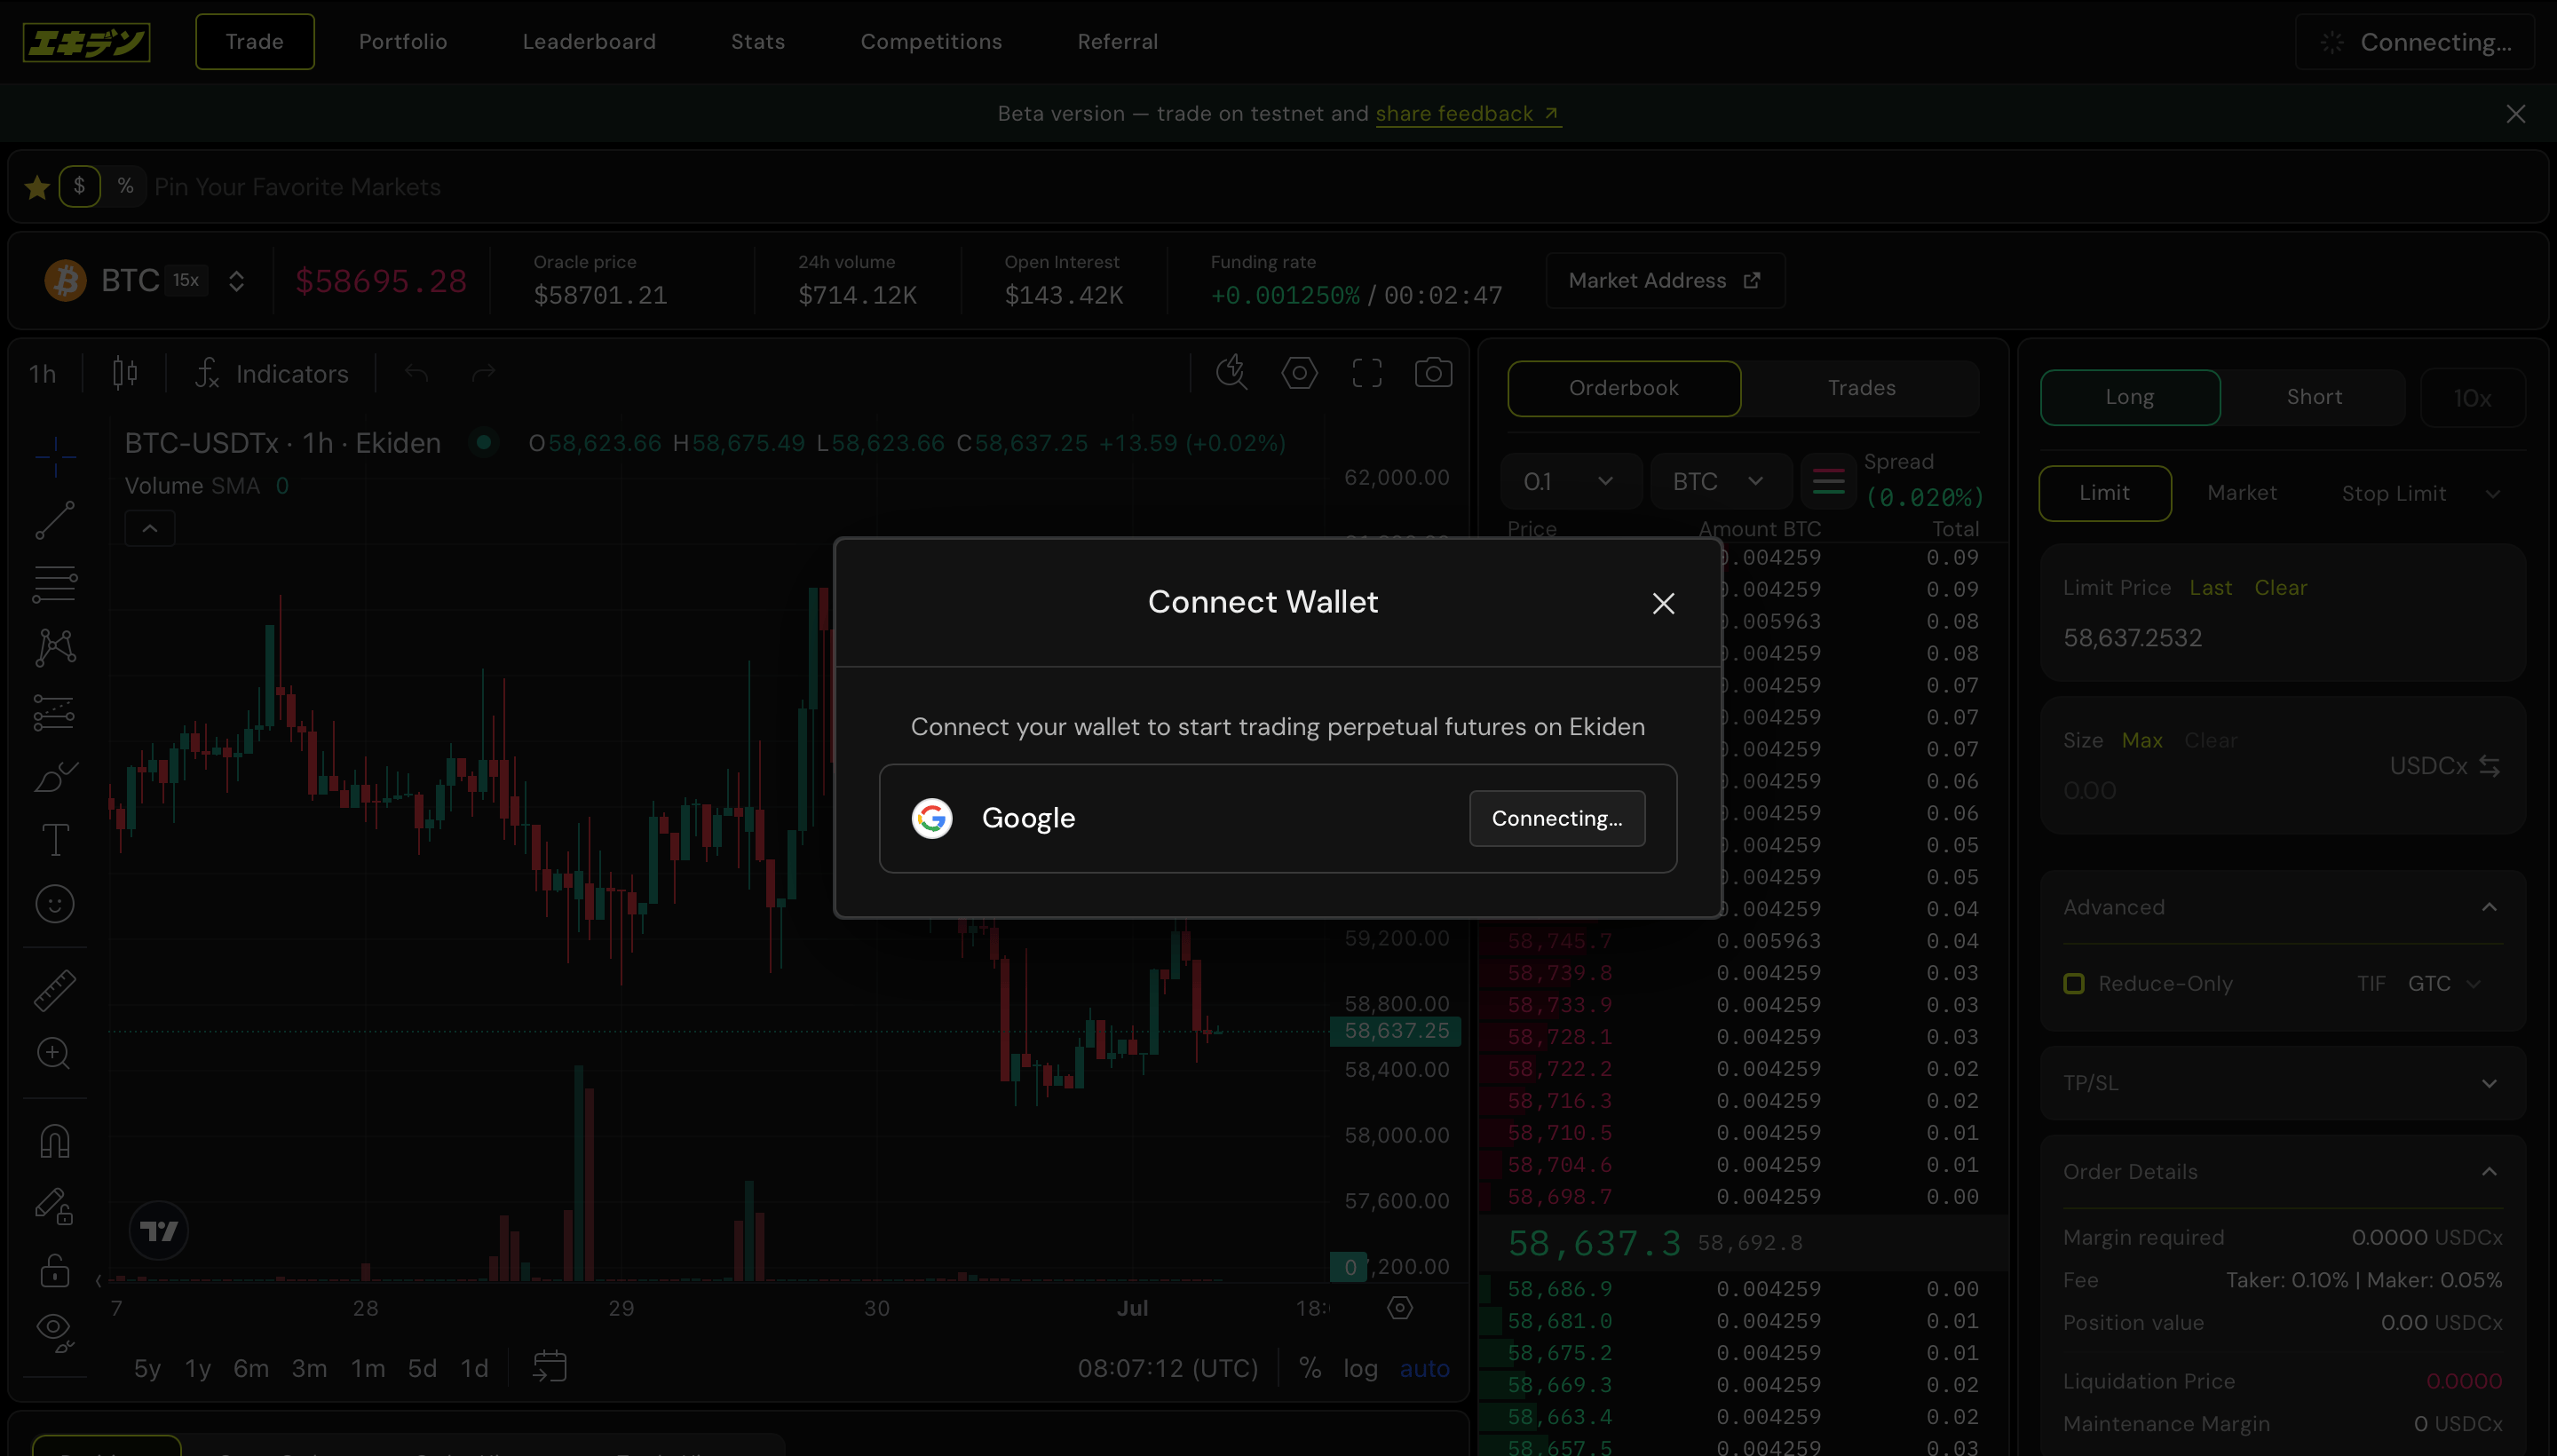Toggle fullscreen chart mode
Viewport: 2557px width, 1456px height.
coord(1367,374)
